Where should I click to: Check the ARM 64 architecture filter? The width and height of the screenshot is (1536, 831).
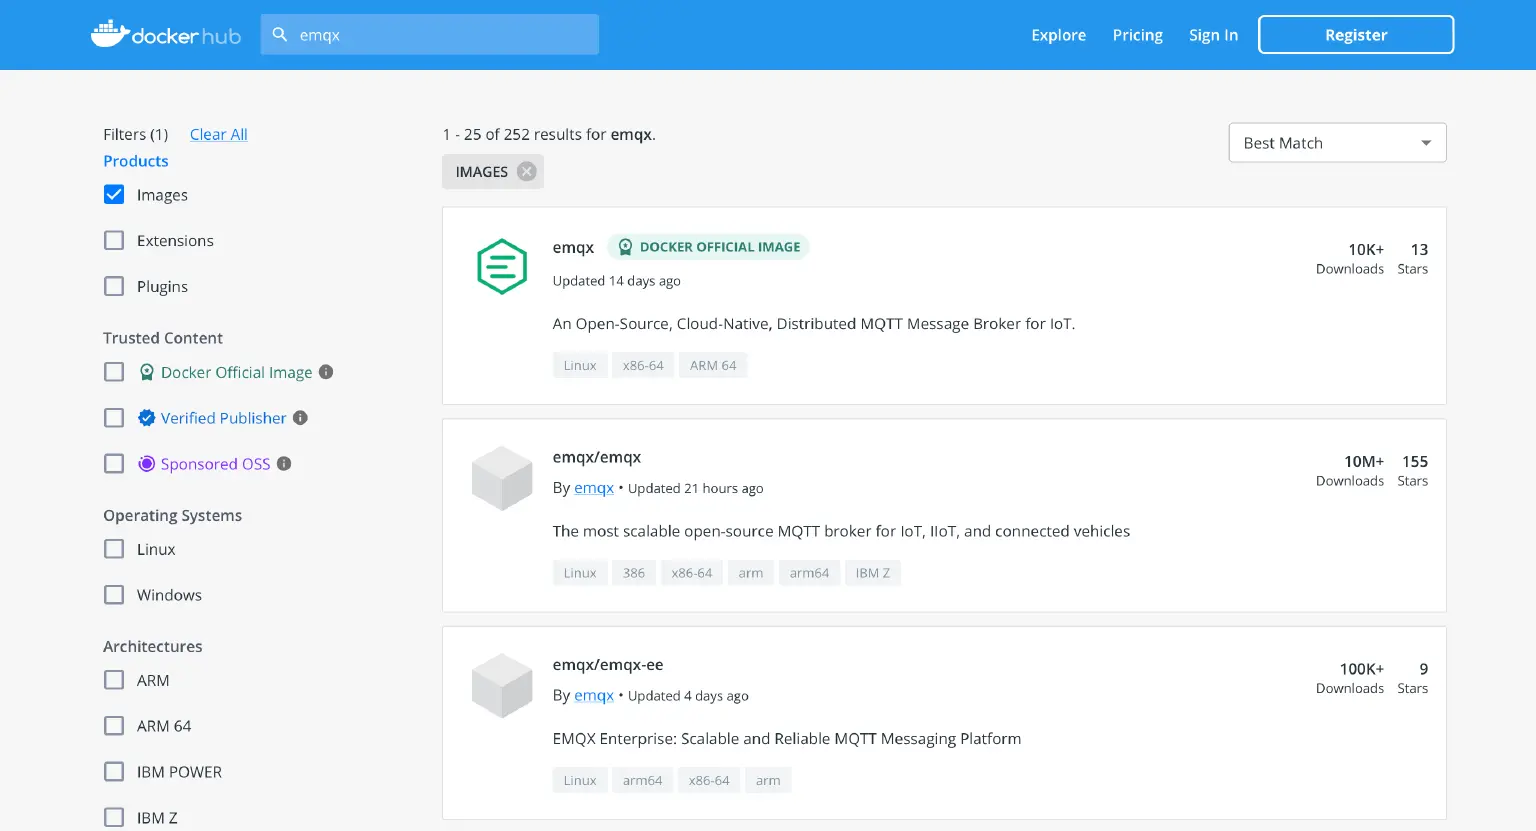tap(114, 725)
